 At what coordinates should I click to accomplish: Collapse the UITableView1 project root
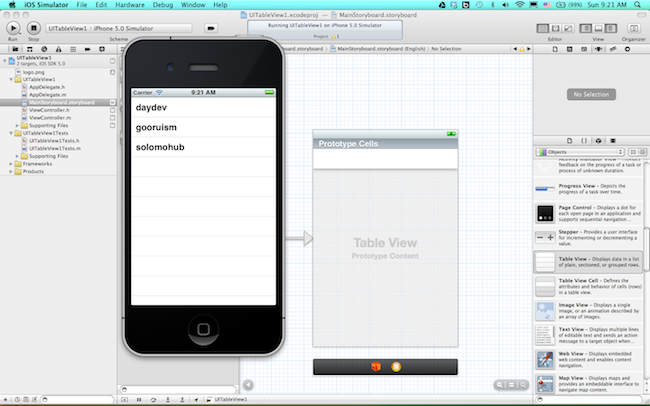[5, 61]
